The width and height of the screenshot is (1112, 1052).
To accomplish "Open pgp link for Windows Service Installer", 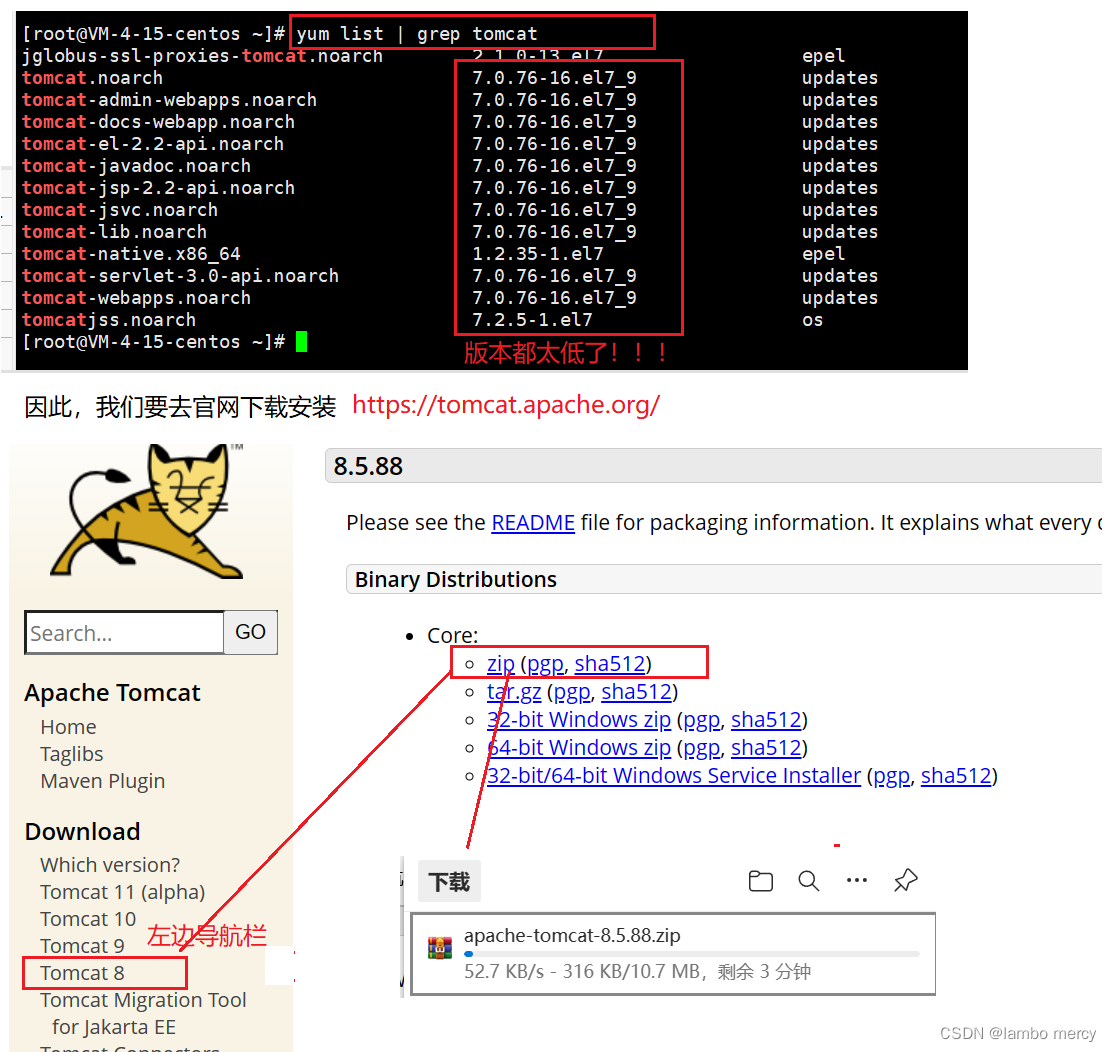I will click(892, 776).
